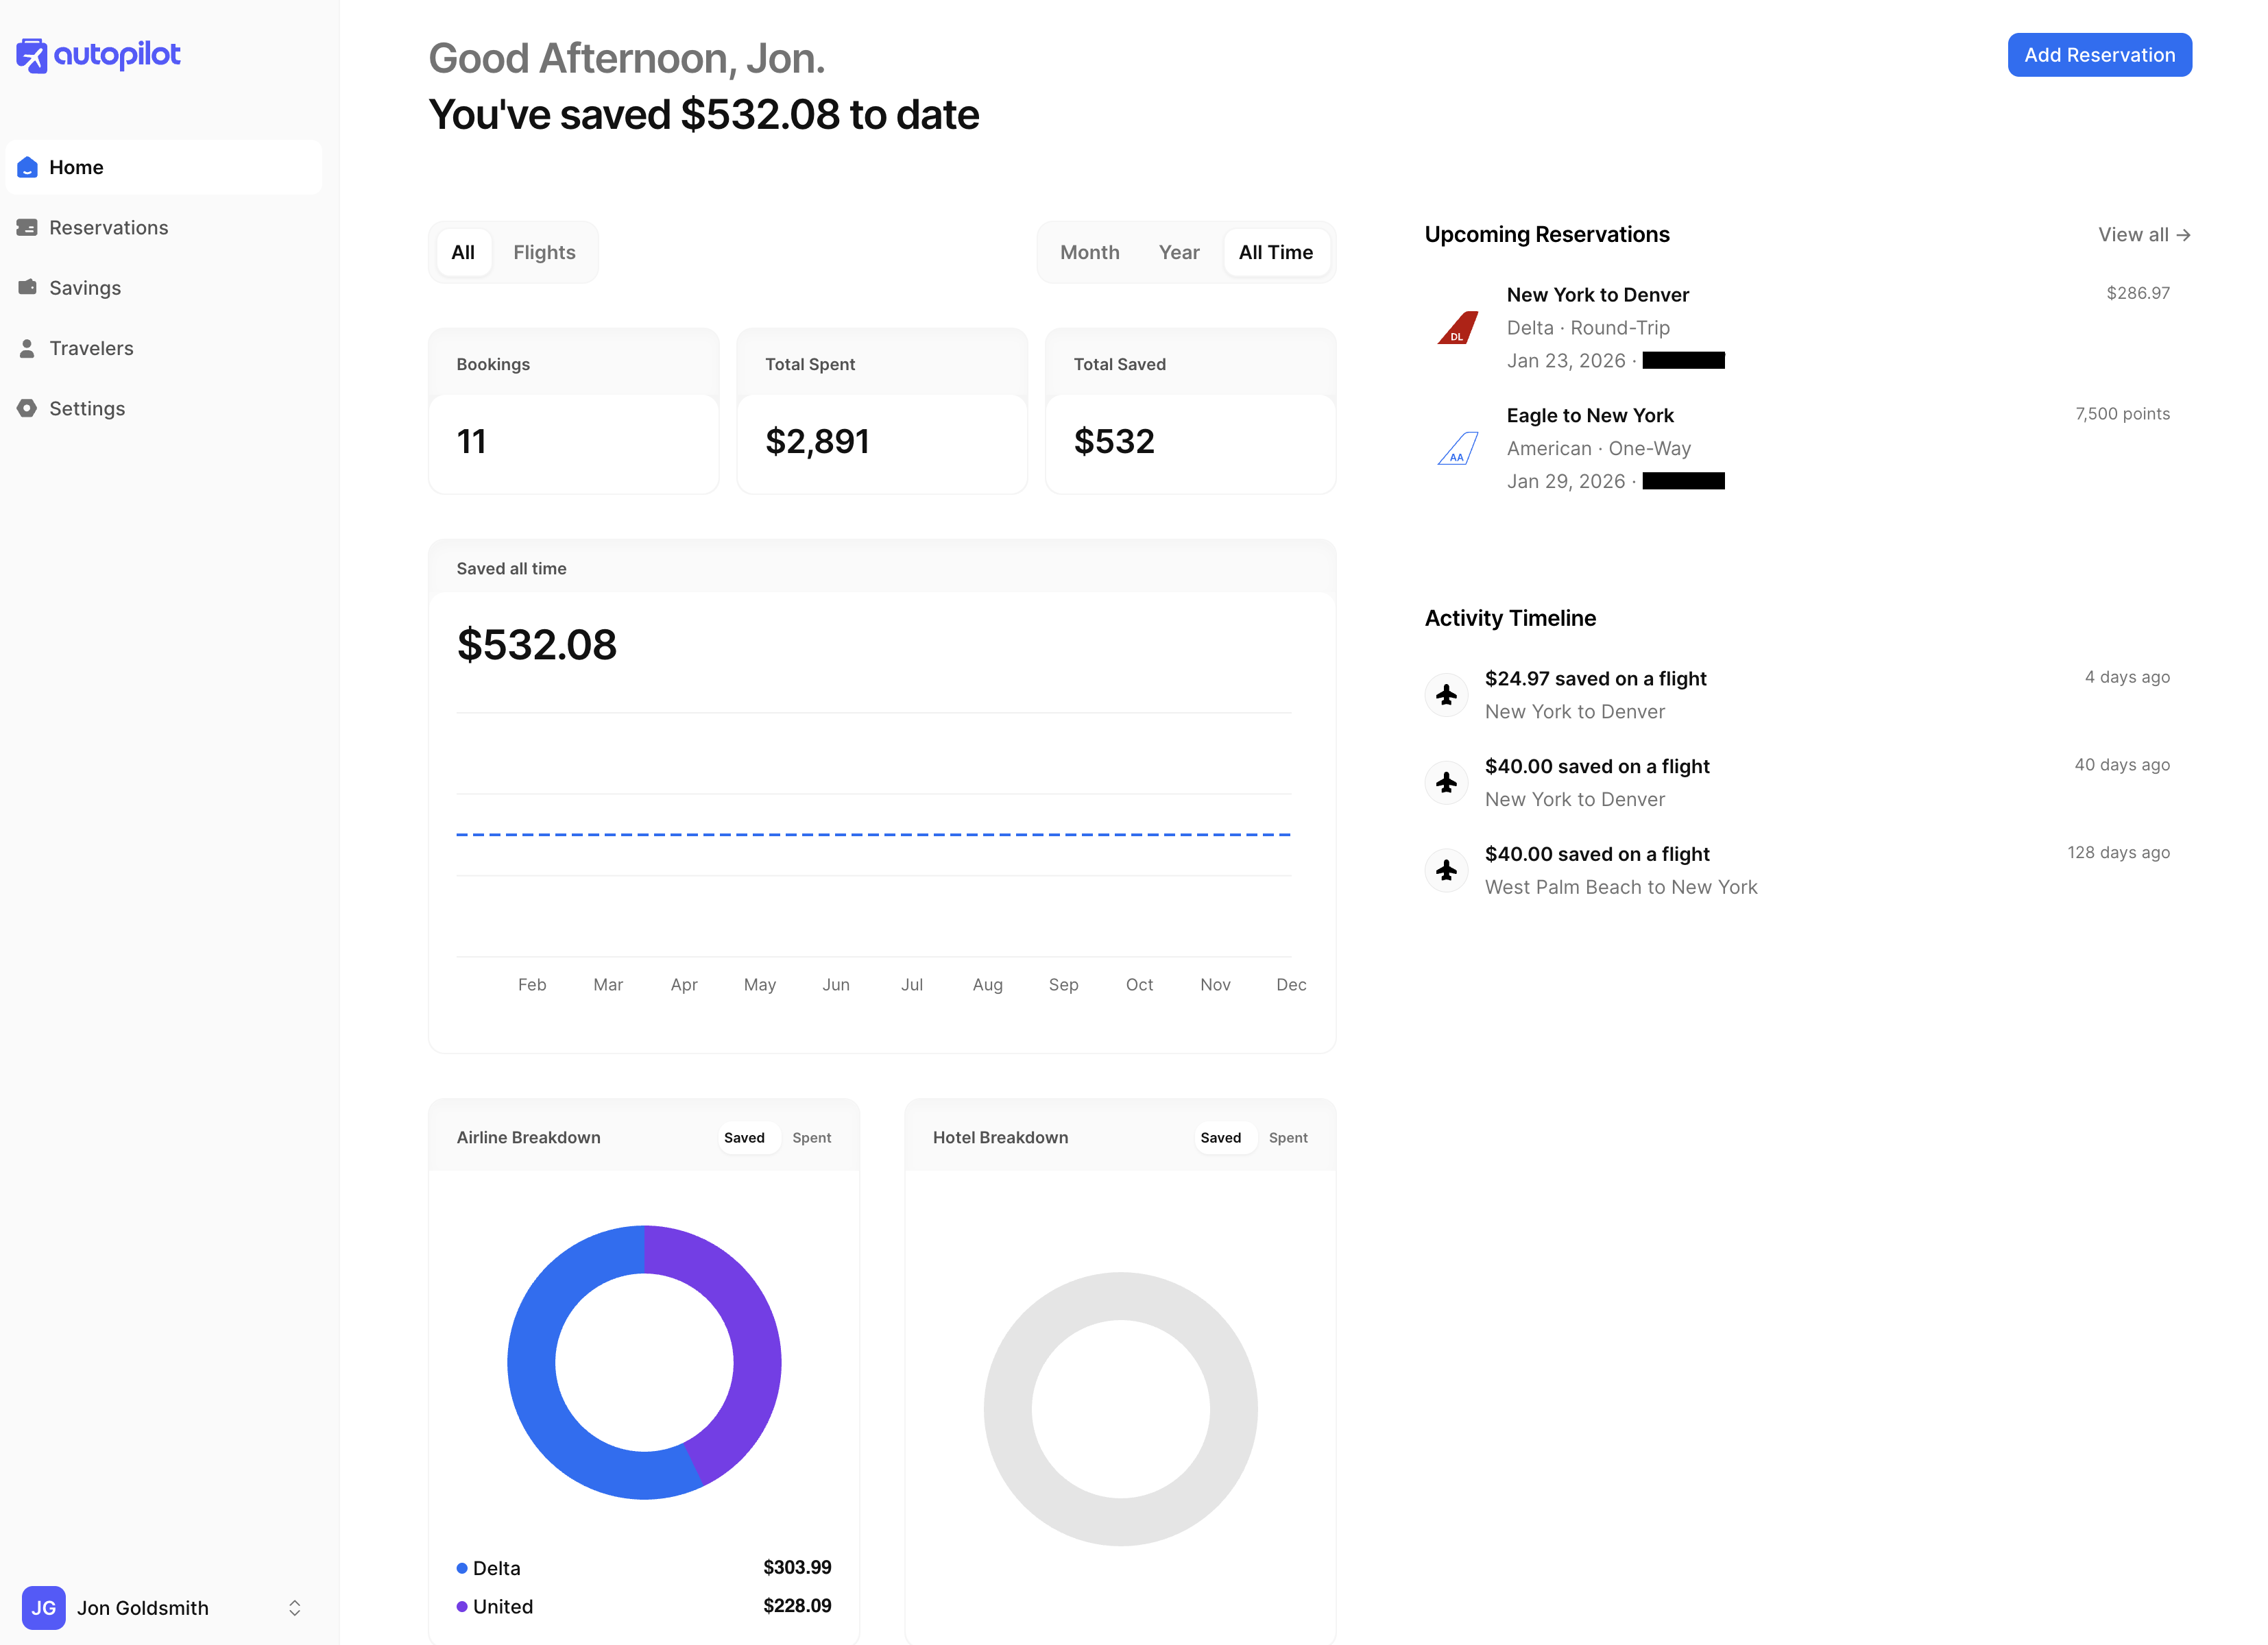Open Reservations via its sidebar icon
The height and width of the screenshot is (1645, 2268).
[x=27, y=228]
